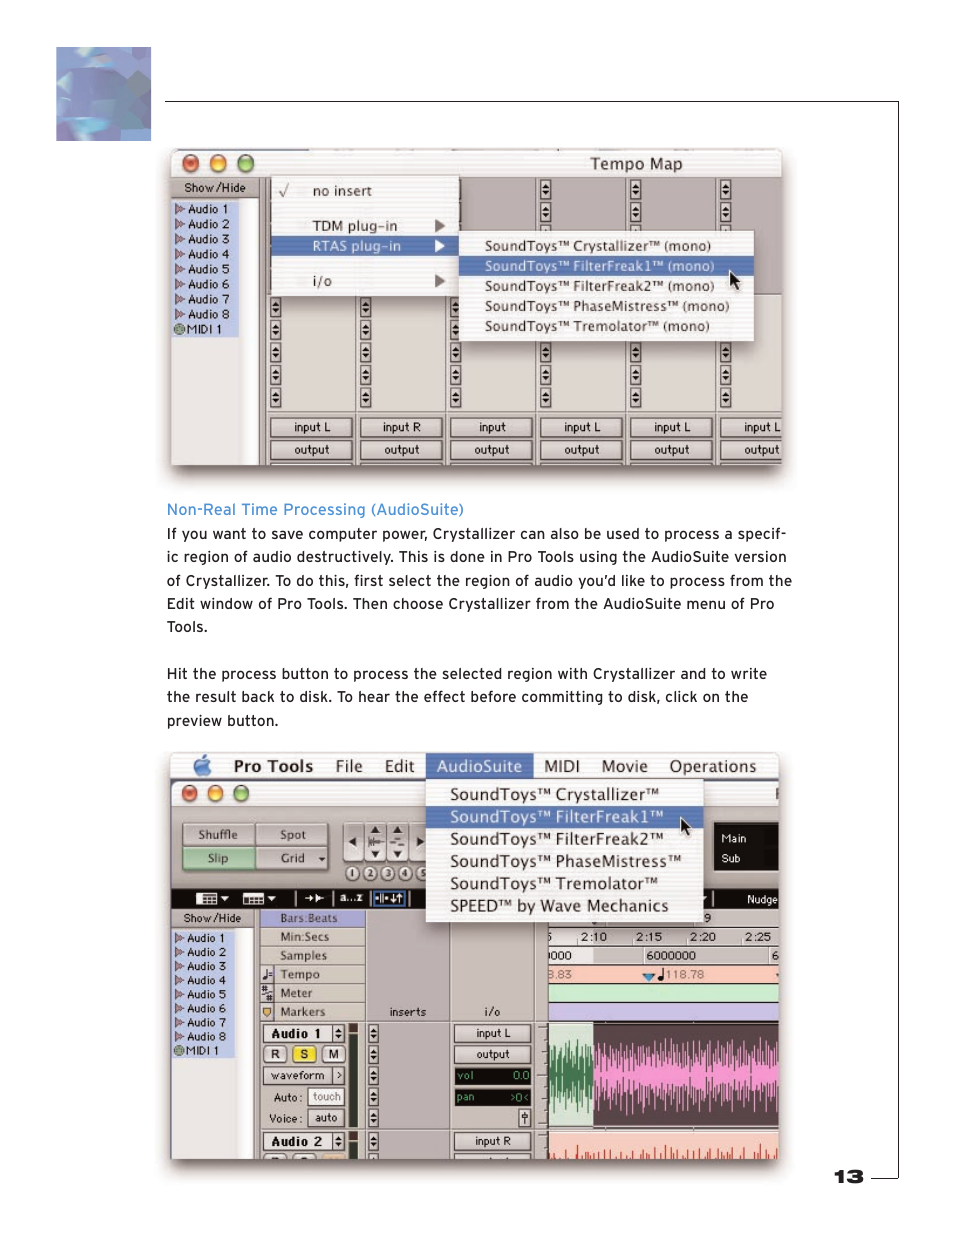Expand TDM plug-in submenu
This screenshot has height=1235, width=954.
pos(365,226)
